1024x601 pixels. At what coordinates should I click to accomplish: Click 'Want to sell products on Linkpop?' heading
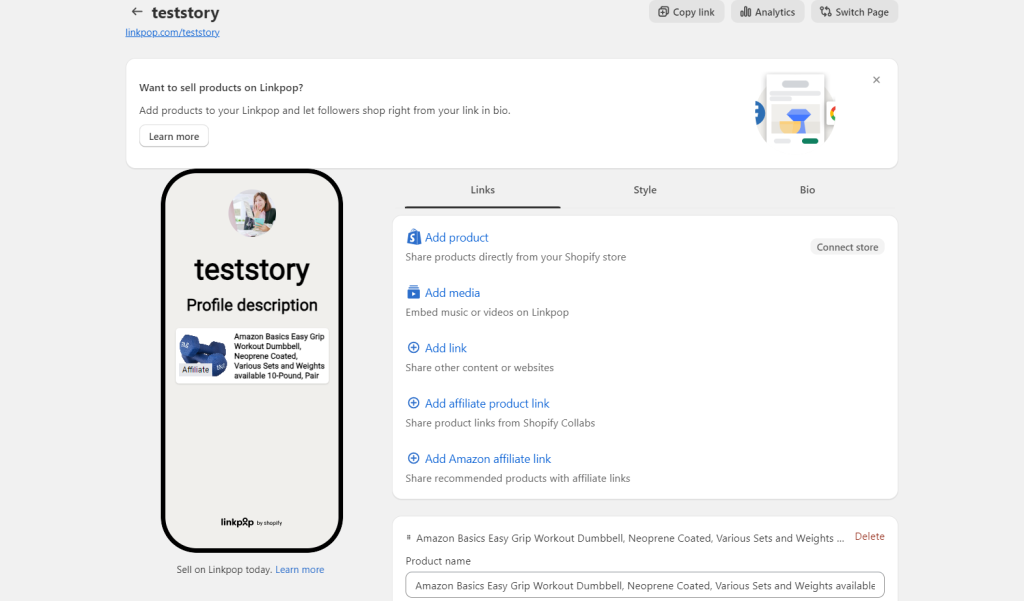click(x=221, y=88)
